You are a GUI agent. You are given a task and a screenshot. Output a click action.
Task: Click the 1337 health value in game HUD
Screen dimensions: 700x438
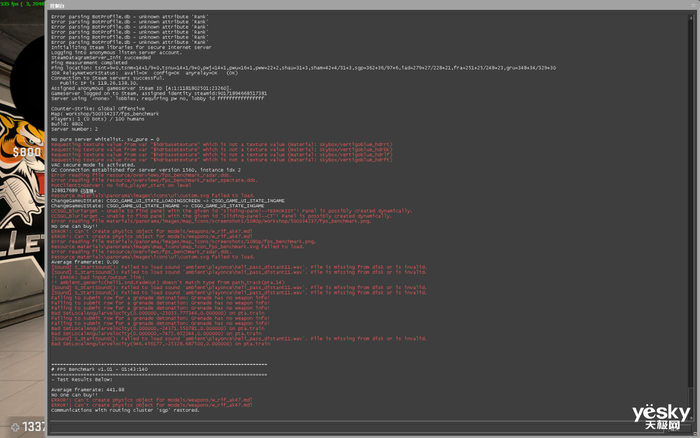coord(34,427)
